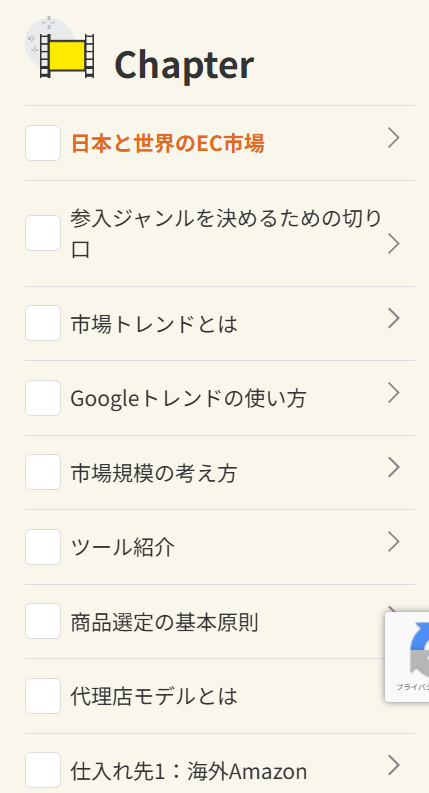Expand the 仕入れ先1：海外Amazon chevron
The height and width of the screenshot is (793, 429).
coord(394,765)
